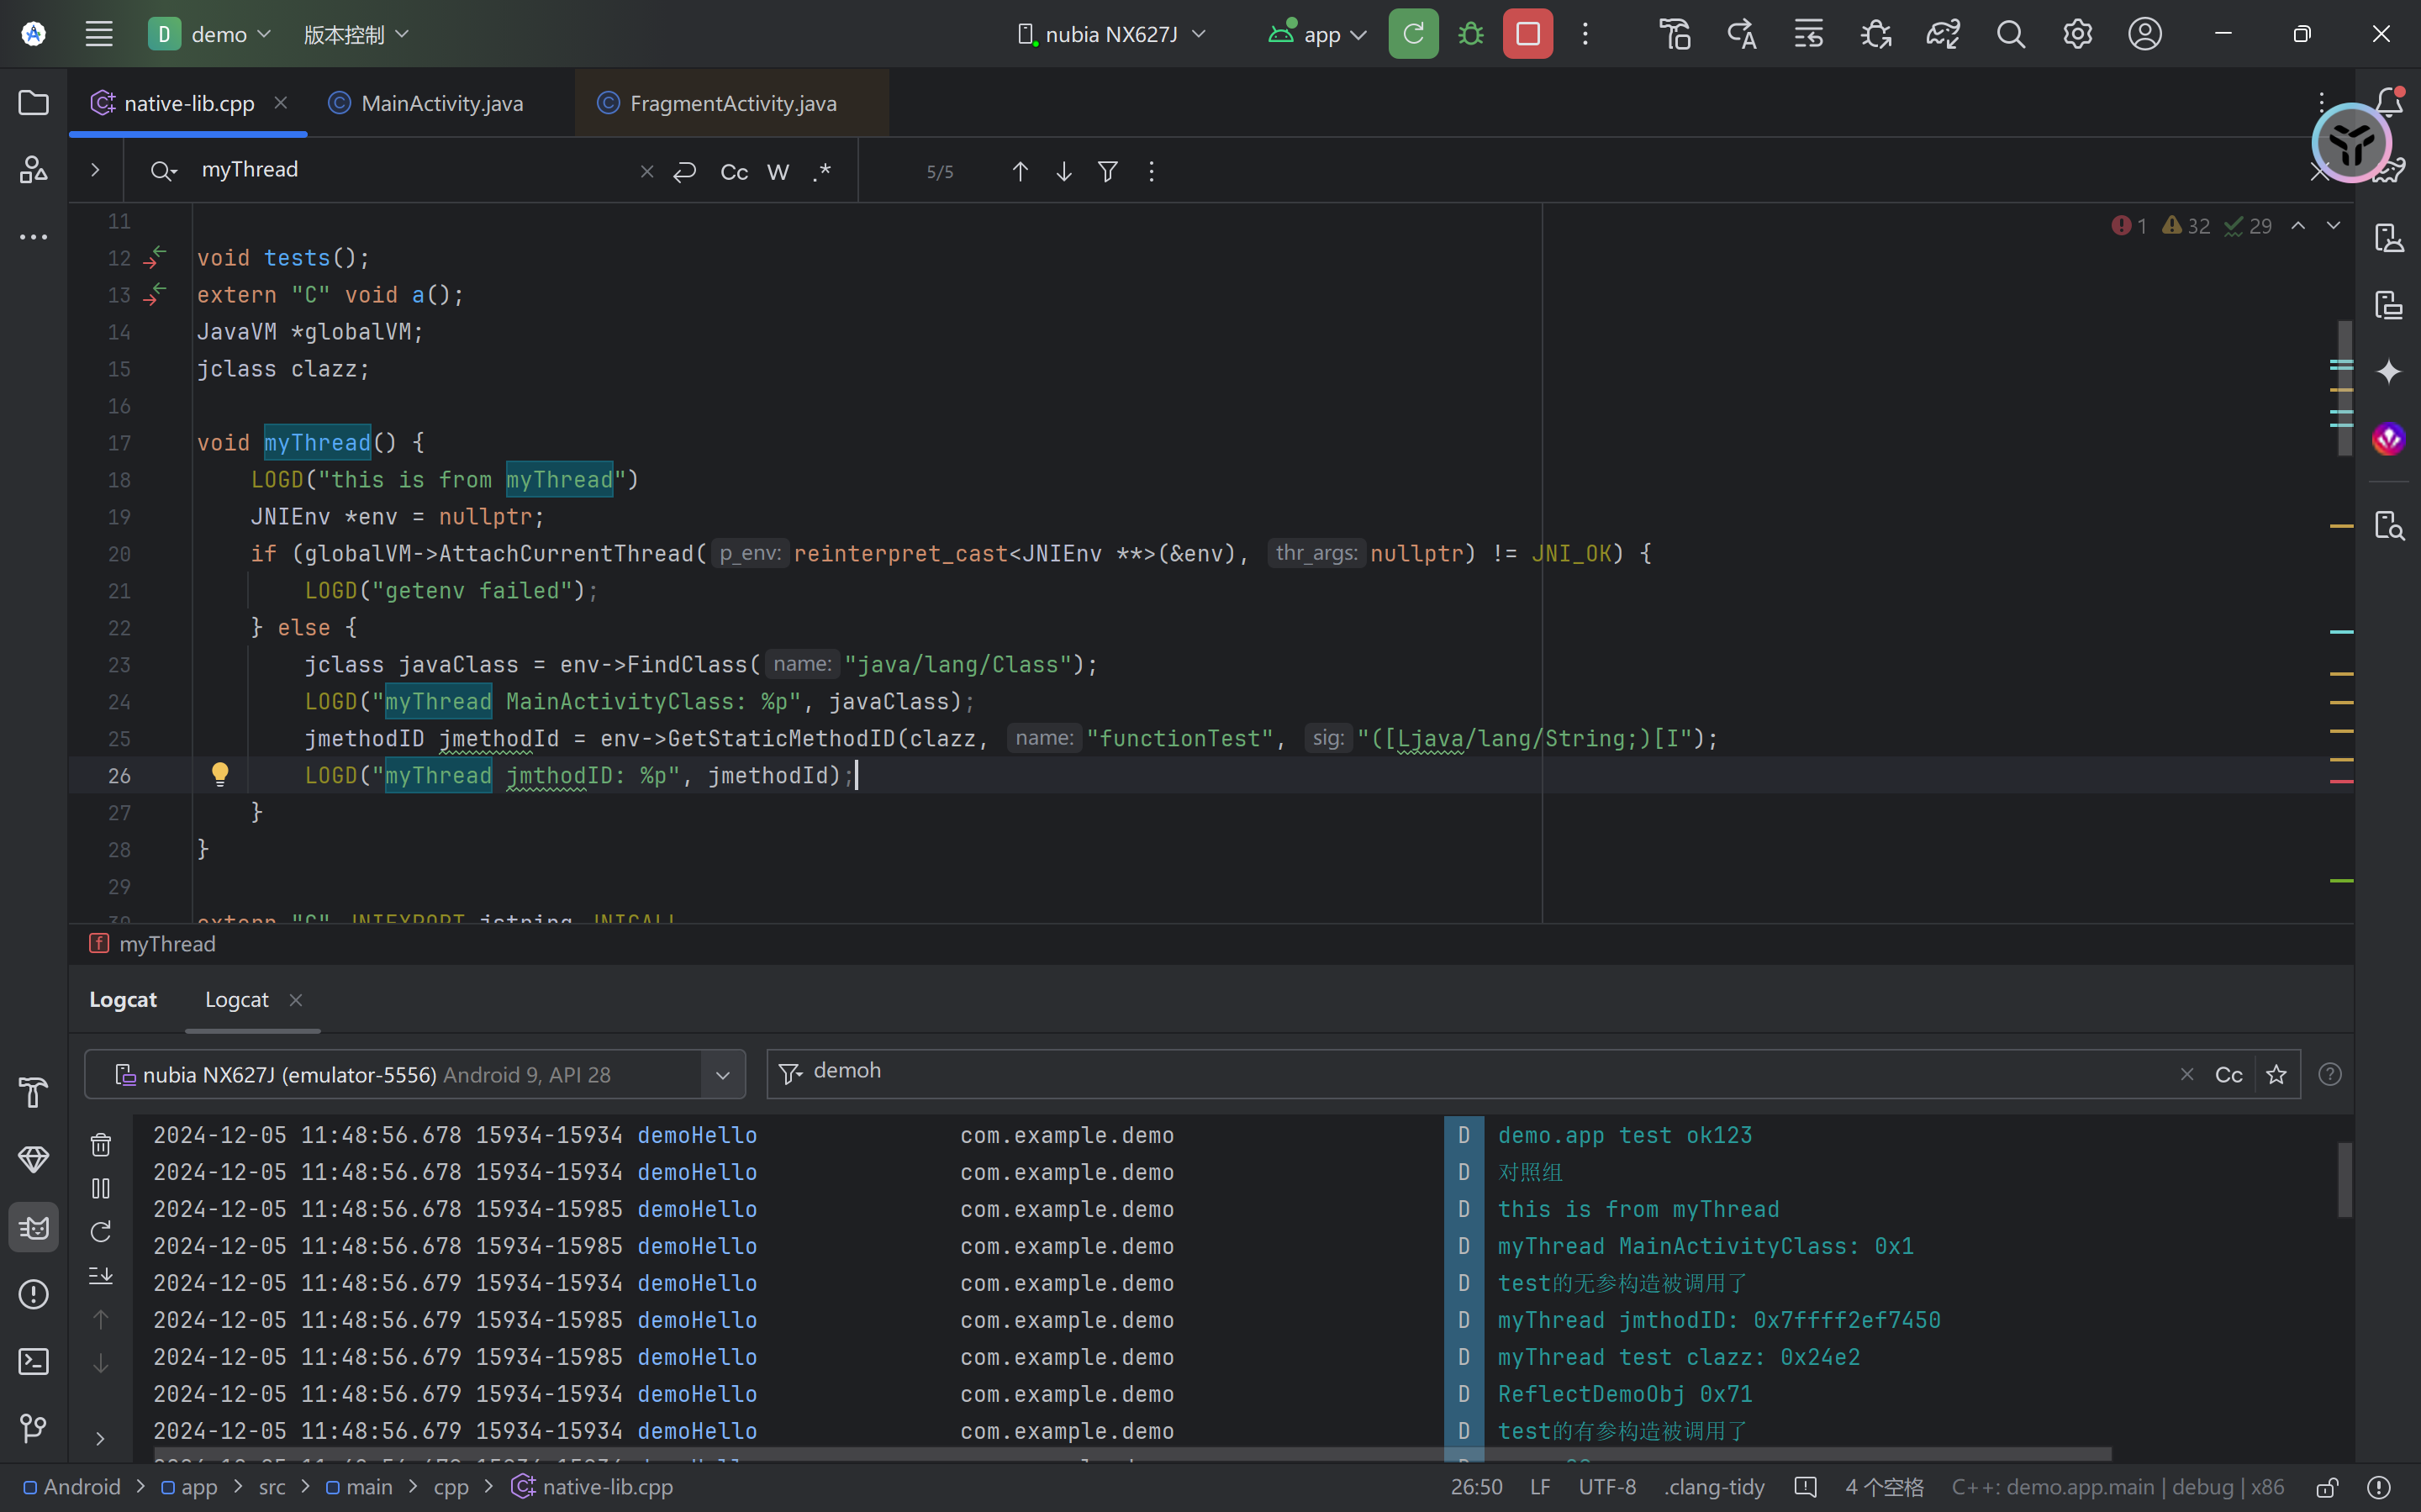
Task: Clear logcat with trash icon
Action: (101, 1145)
